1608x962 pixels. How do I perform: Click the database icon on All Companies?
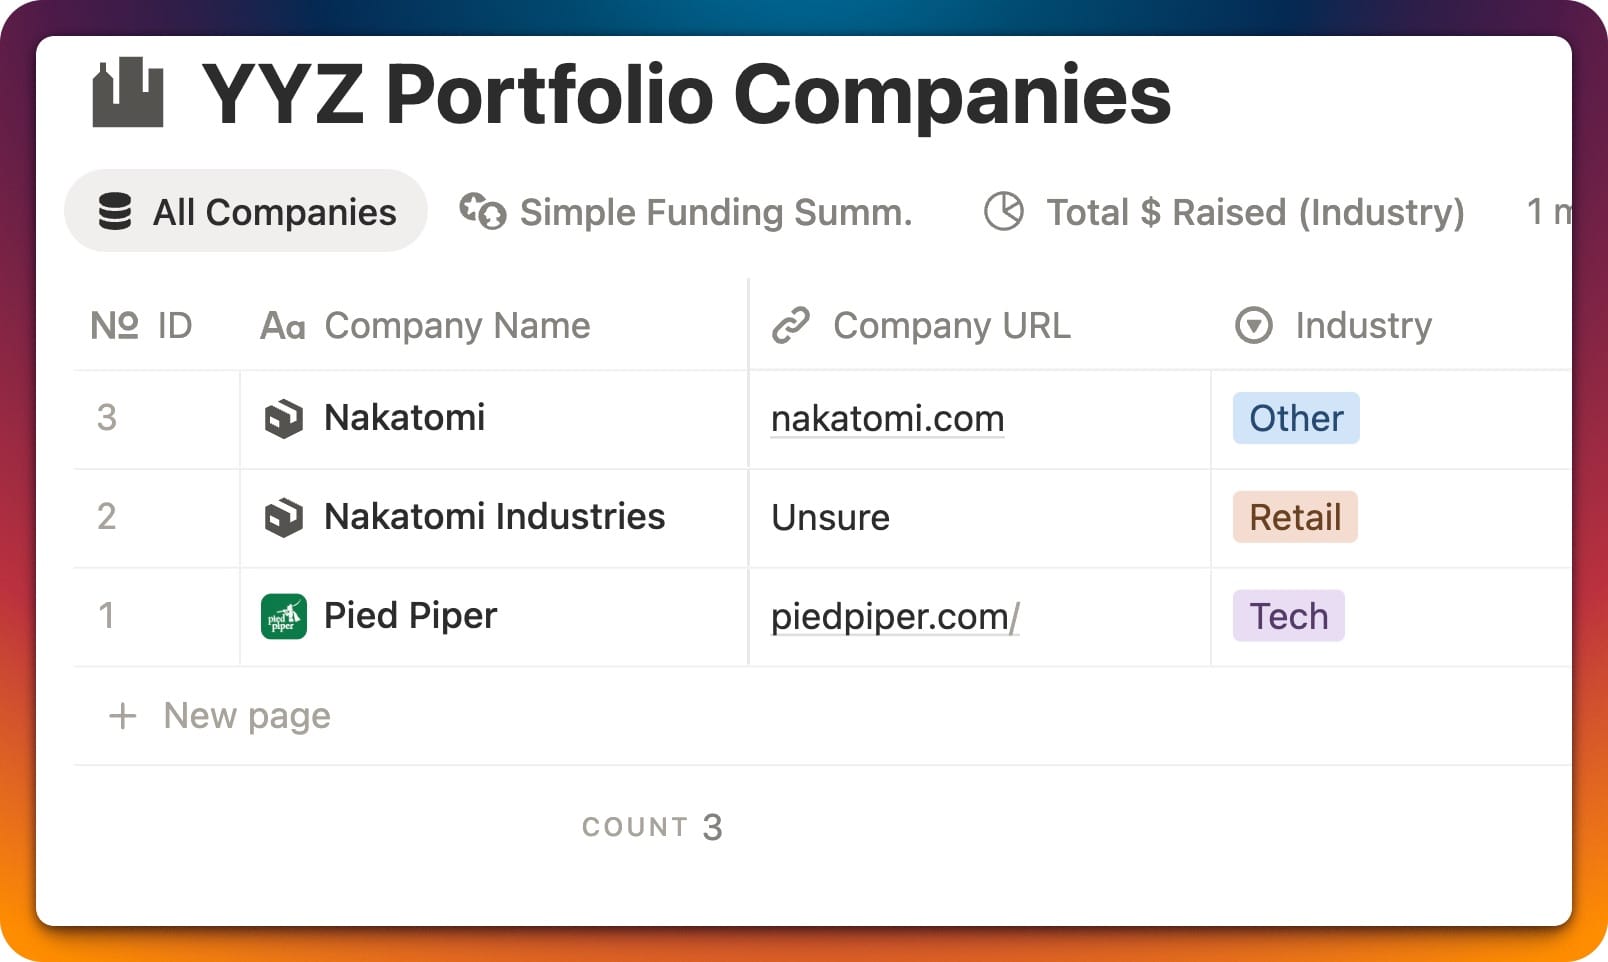click(x=115, y=212)
